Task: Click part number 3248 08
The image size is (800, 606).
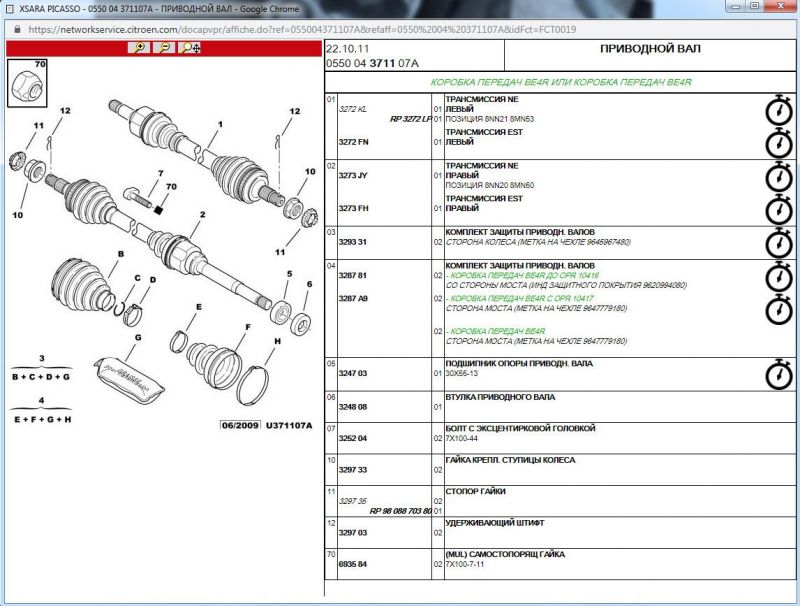Action: tap(353, 407)
